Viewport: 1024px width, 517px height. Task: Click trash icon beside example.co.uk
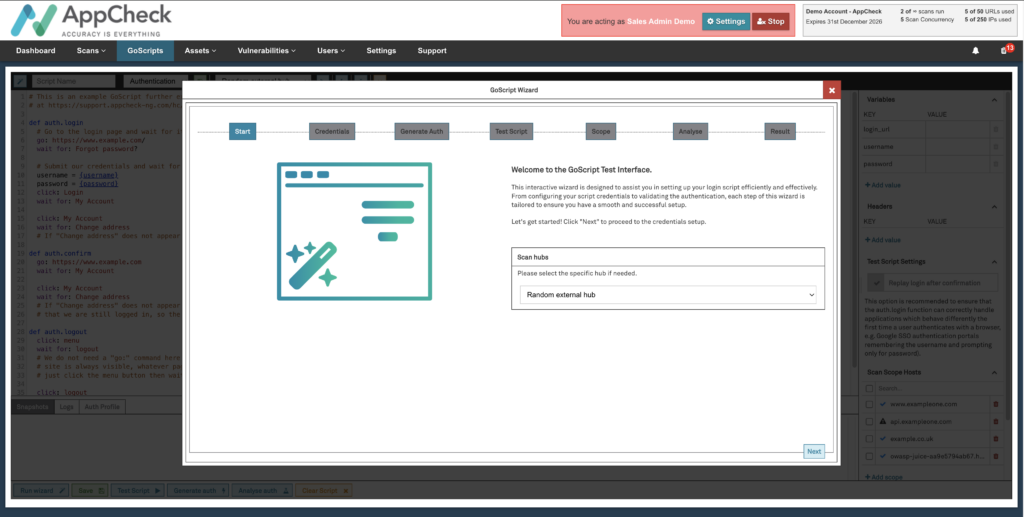pyautogui.click(x=995, y=439)
